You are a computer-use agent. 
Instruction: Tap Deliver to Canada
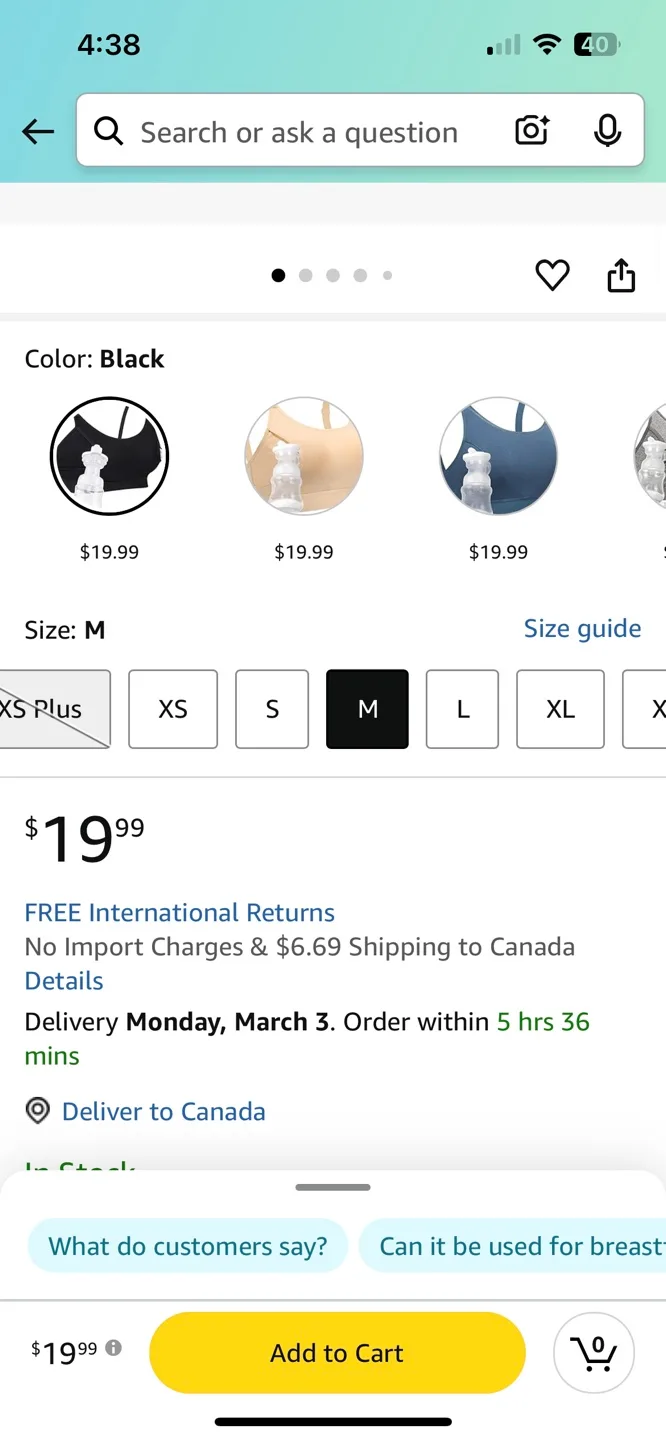164,1111
